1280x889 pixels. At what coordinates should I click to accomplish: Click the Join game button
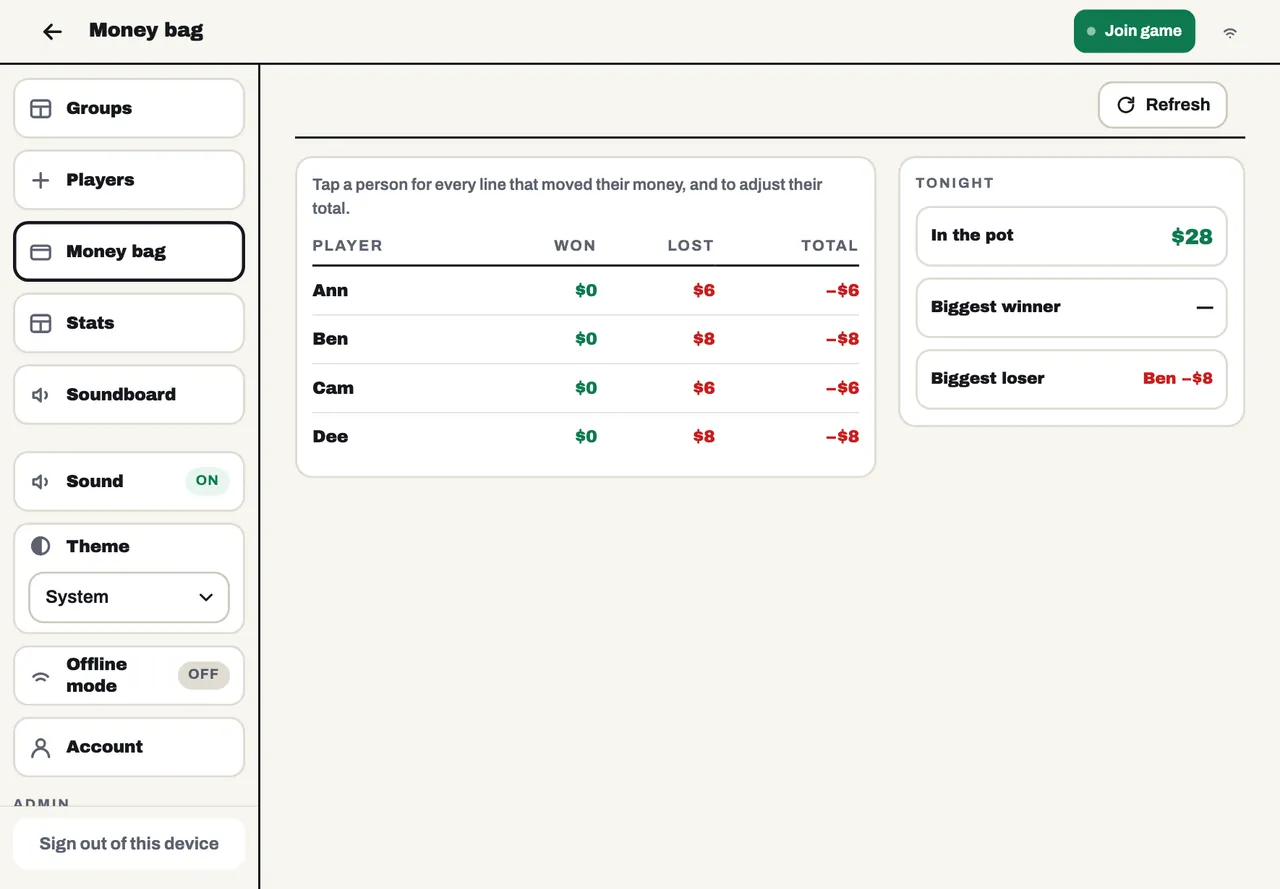(1134, 31)
